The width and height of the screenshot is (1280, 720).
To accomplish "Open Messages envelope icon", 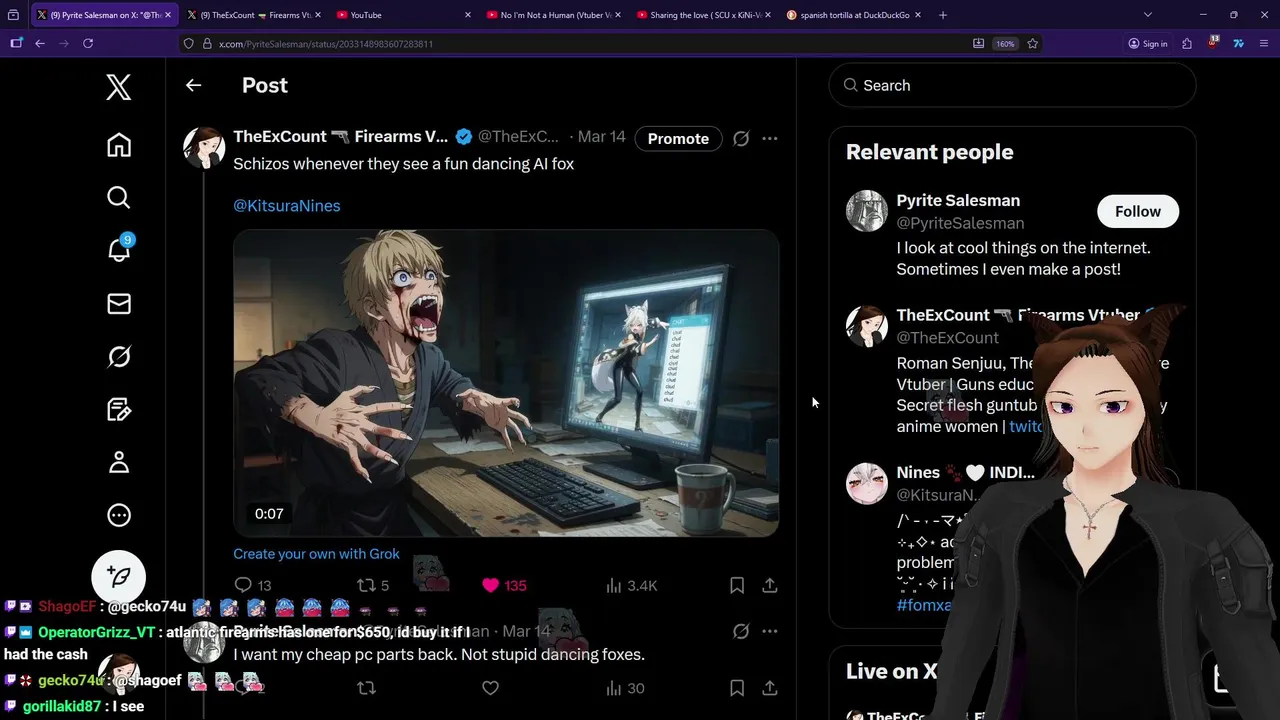I will (119, 304).
